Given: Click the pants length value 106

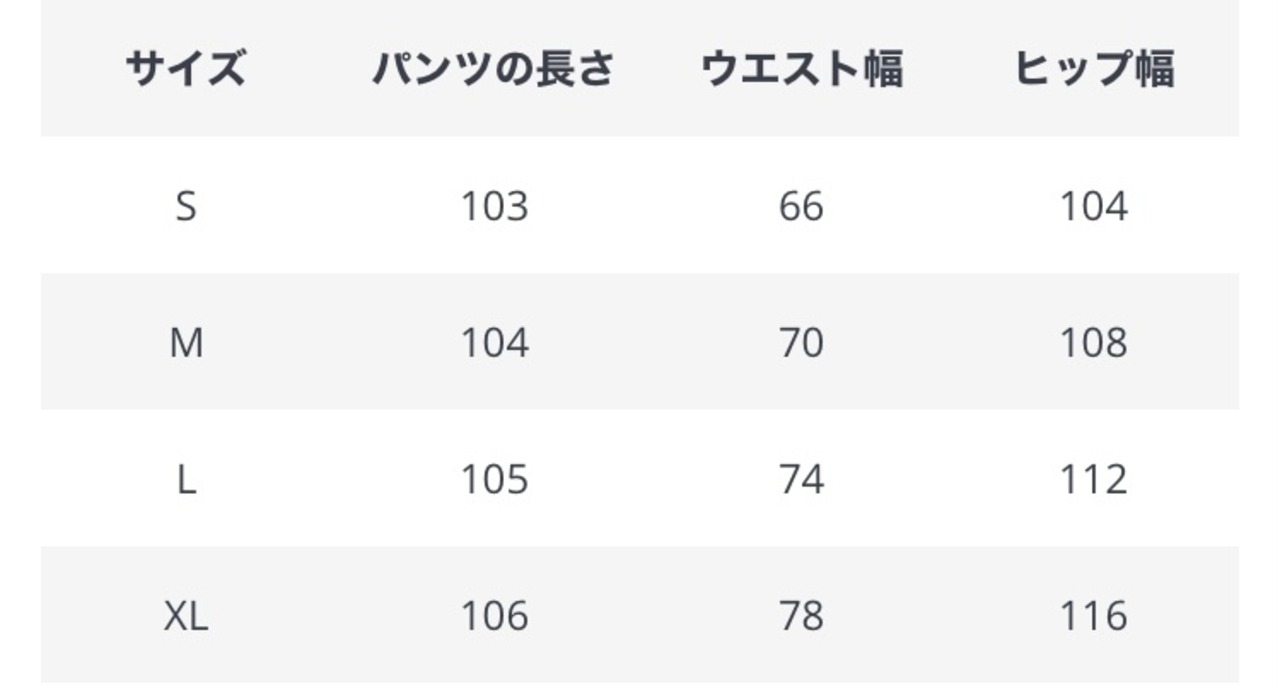Looking at the screenshot, I should 493,617.
